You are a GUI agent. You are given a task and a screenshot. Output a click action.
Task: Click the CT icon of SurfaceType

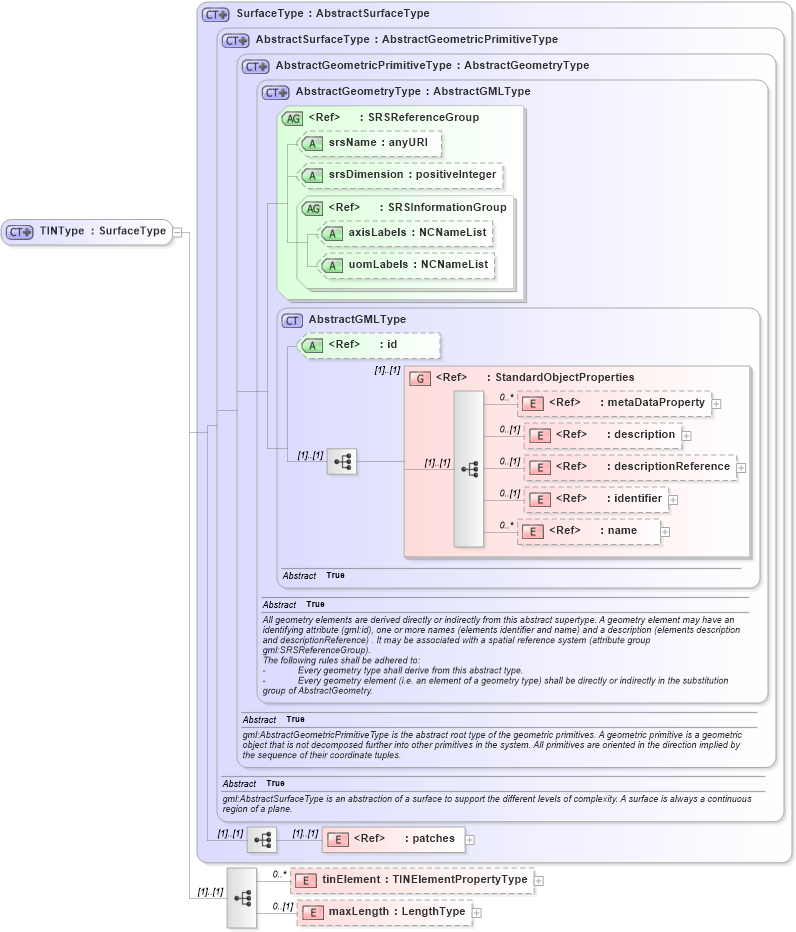[215, 14]
